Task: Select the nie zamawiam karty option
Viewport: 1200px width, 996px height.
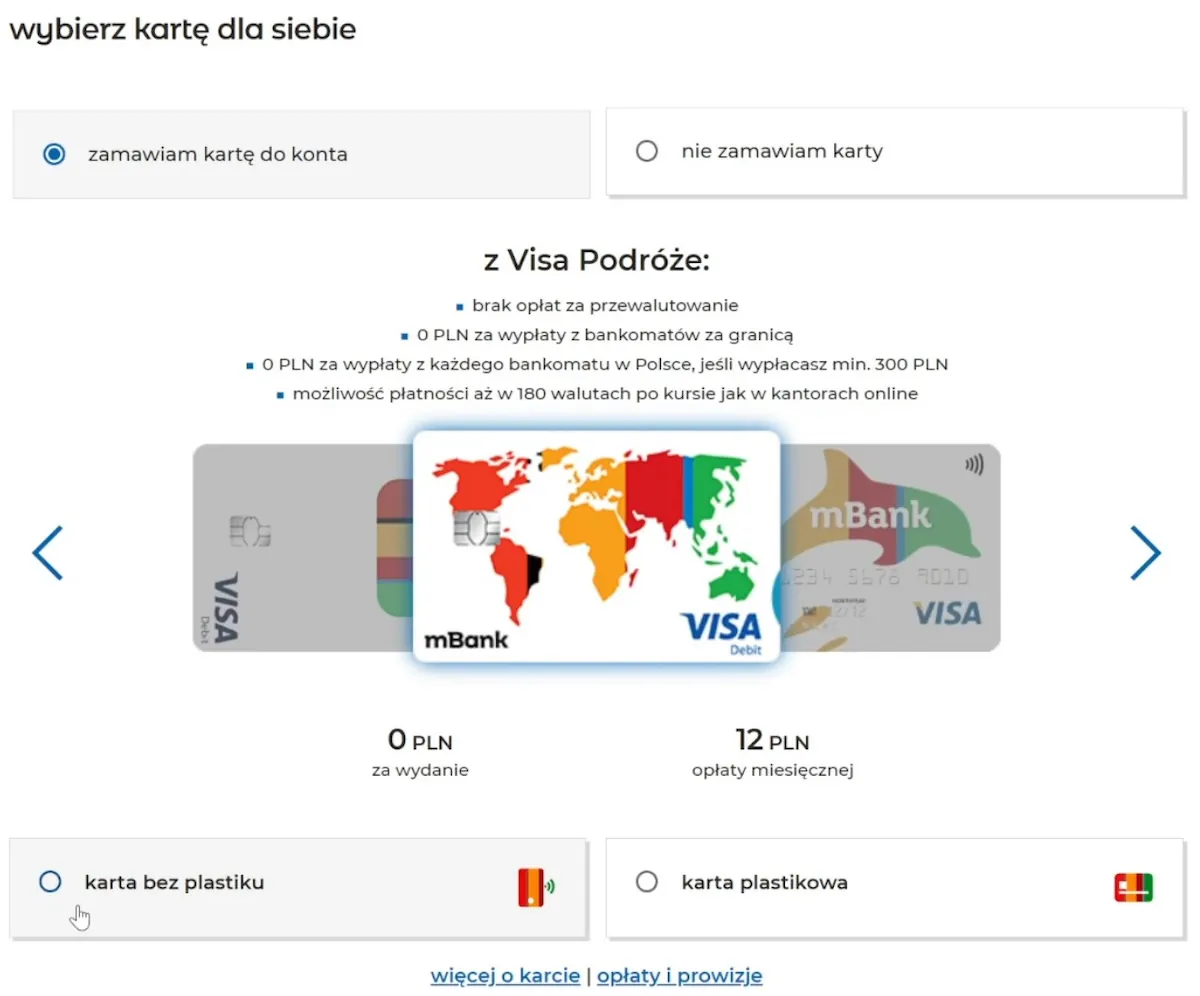Action: [x=647, y=151]
